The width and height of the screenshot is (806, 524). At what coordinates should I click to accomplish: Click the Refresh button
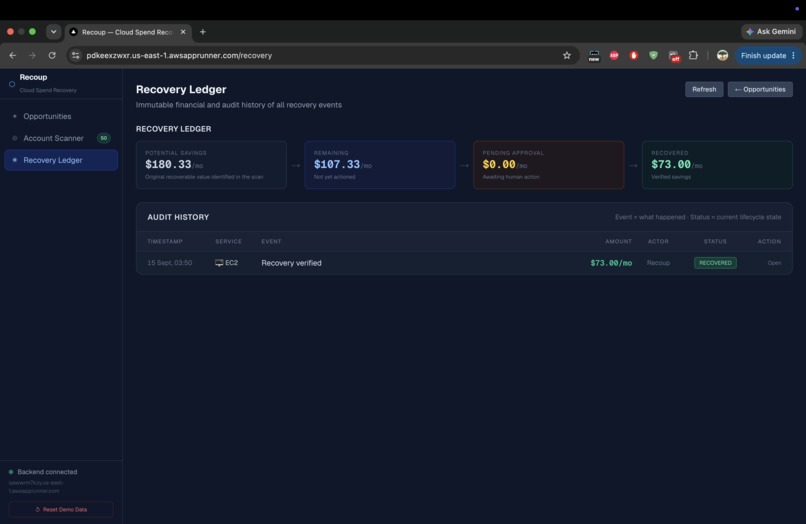point(704,89)
